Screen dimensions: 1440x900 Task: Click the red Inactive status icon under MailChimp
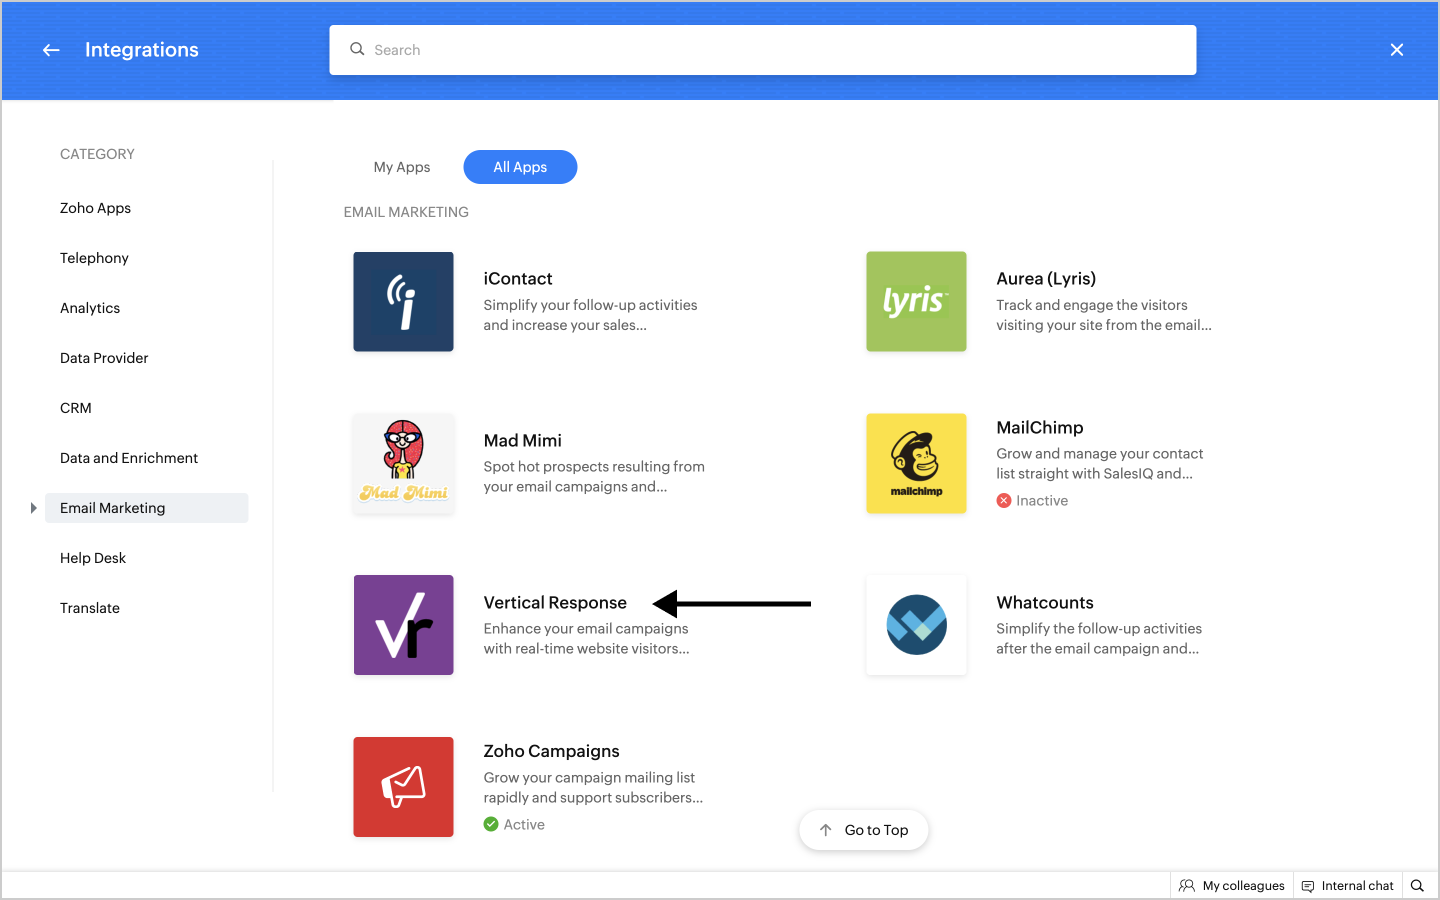(1004, 501)
